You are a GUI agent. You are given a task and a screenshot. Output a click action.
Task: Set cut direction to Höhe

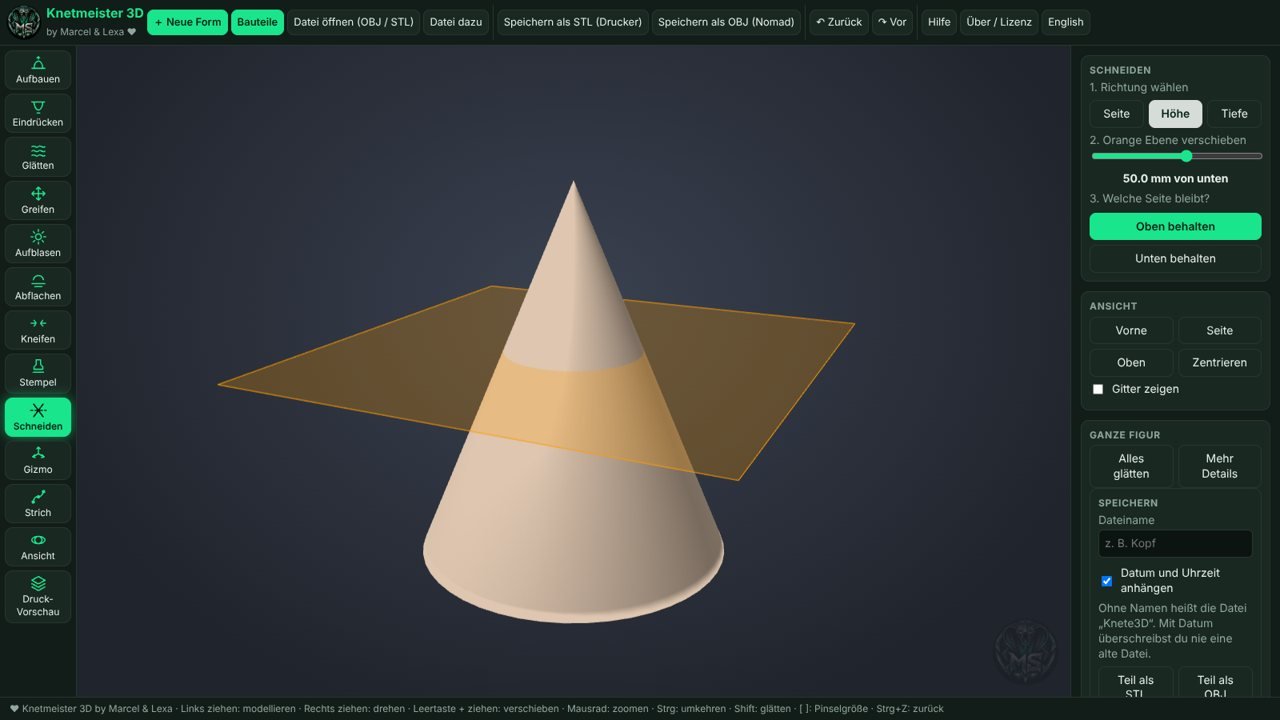[x=1175, y=114]
